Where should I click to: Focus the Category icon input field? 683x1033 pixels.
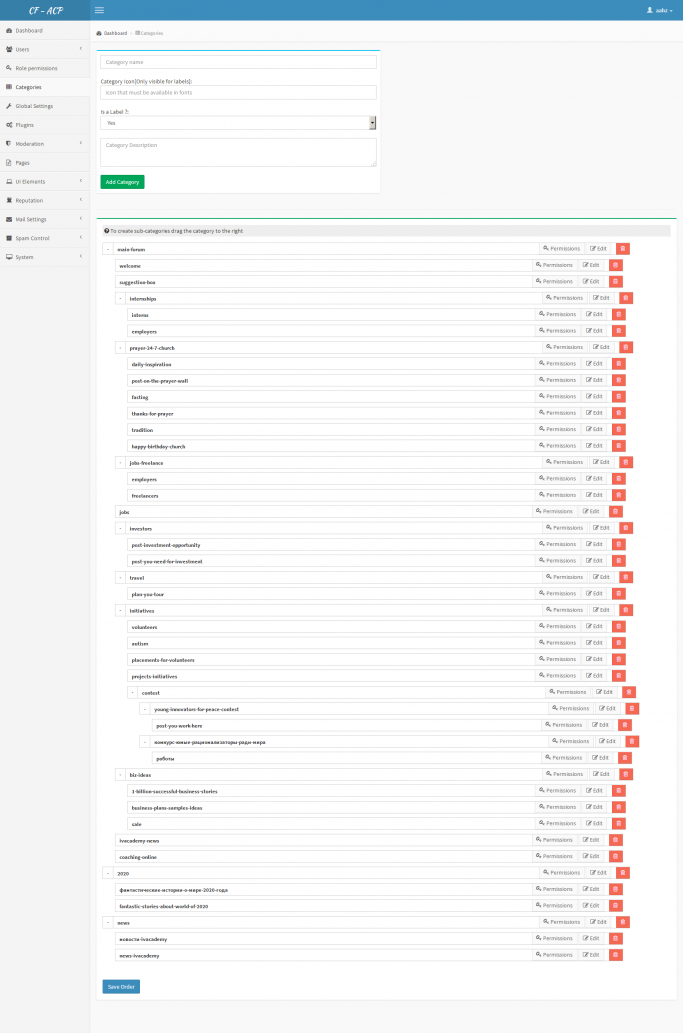pos(238,92)
